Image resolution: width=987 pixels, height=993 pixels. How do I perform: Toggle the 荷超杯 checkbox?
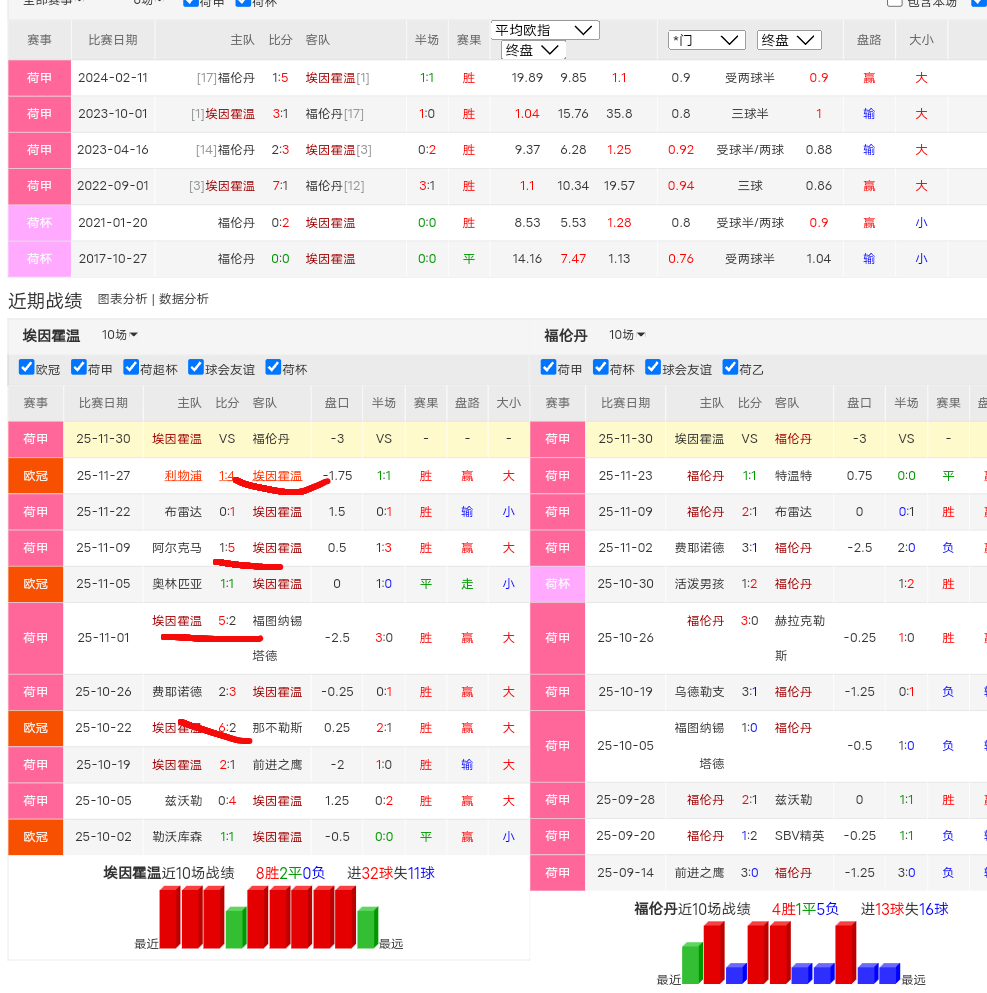[x=131, y=368]
